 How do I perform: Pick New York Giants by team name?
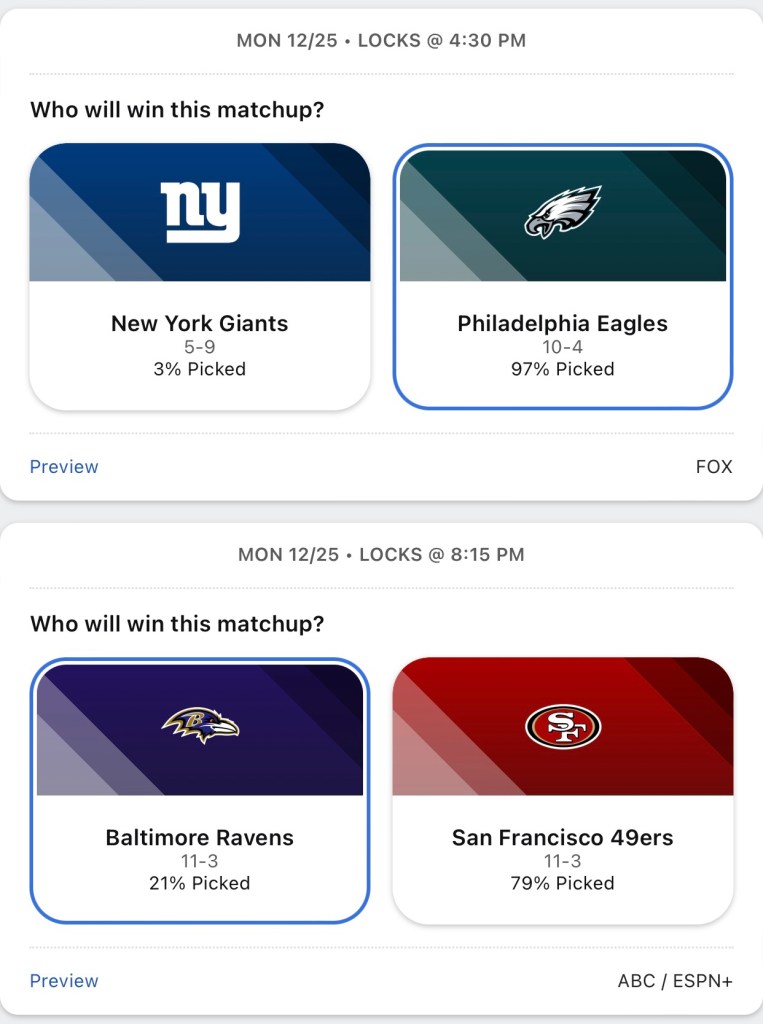click(x=200, y=324)
